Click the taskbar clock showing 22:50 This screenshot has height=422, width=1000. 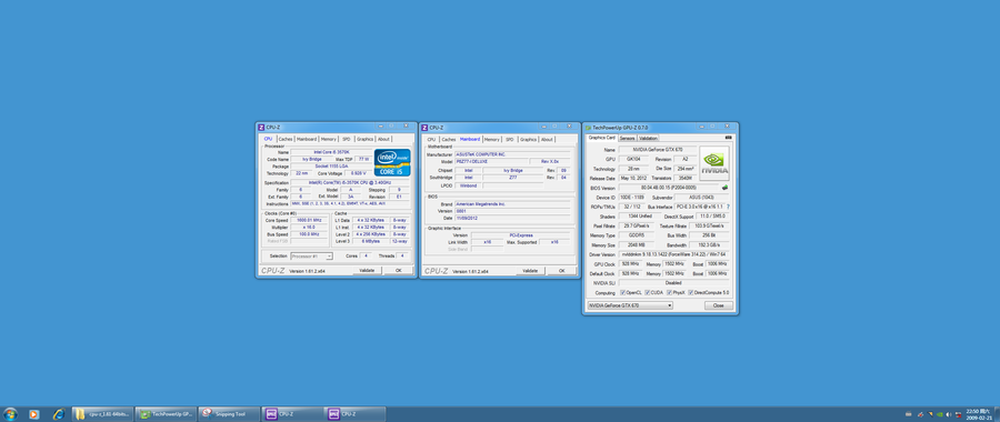click(x=977, y=414)
